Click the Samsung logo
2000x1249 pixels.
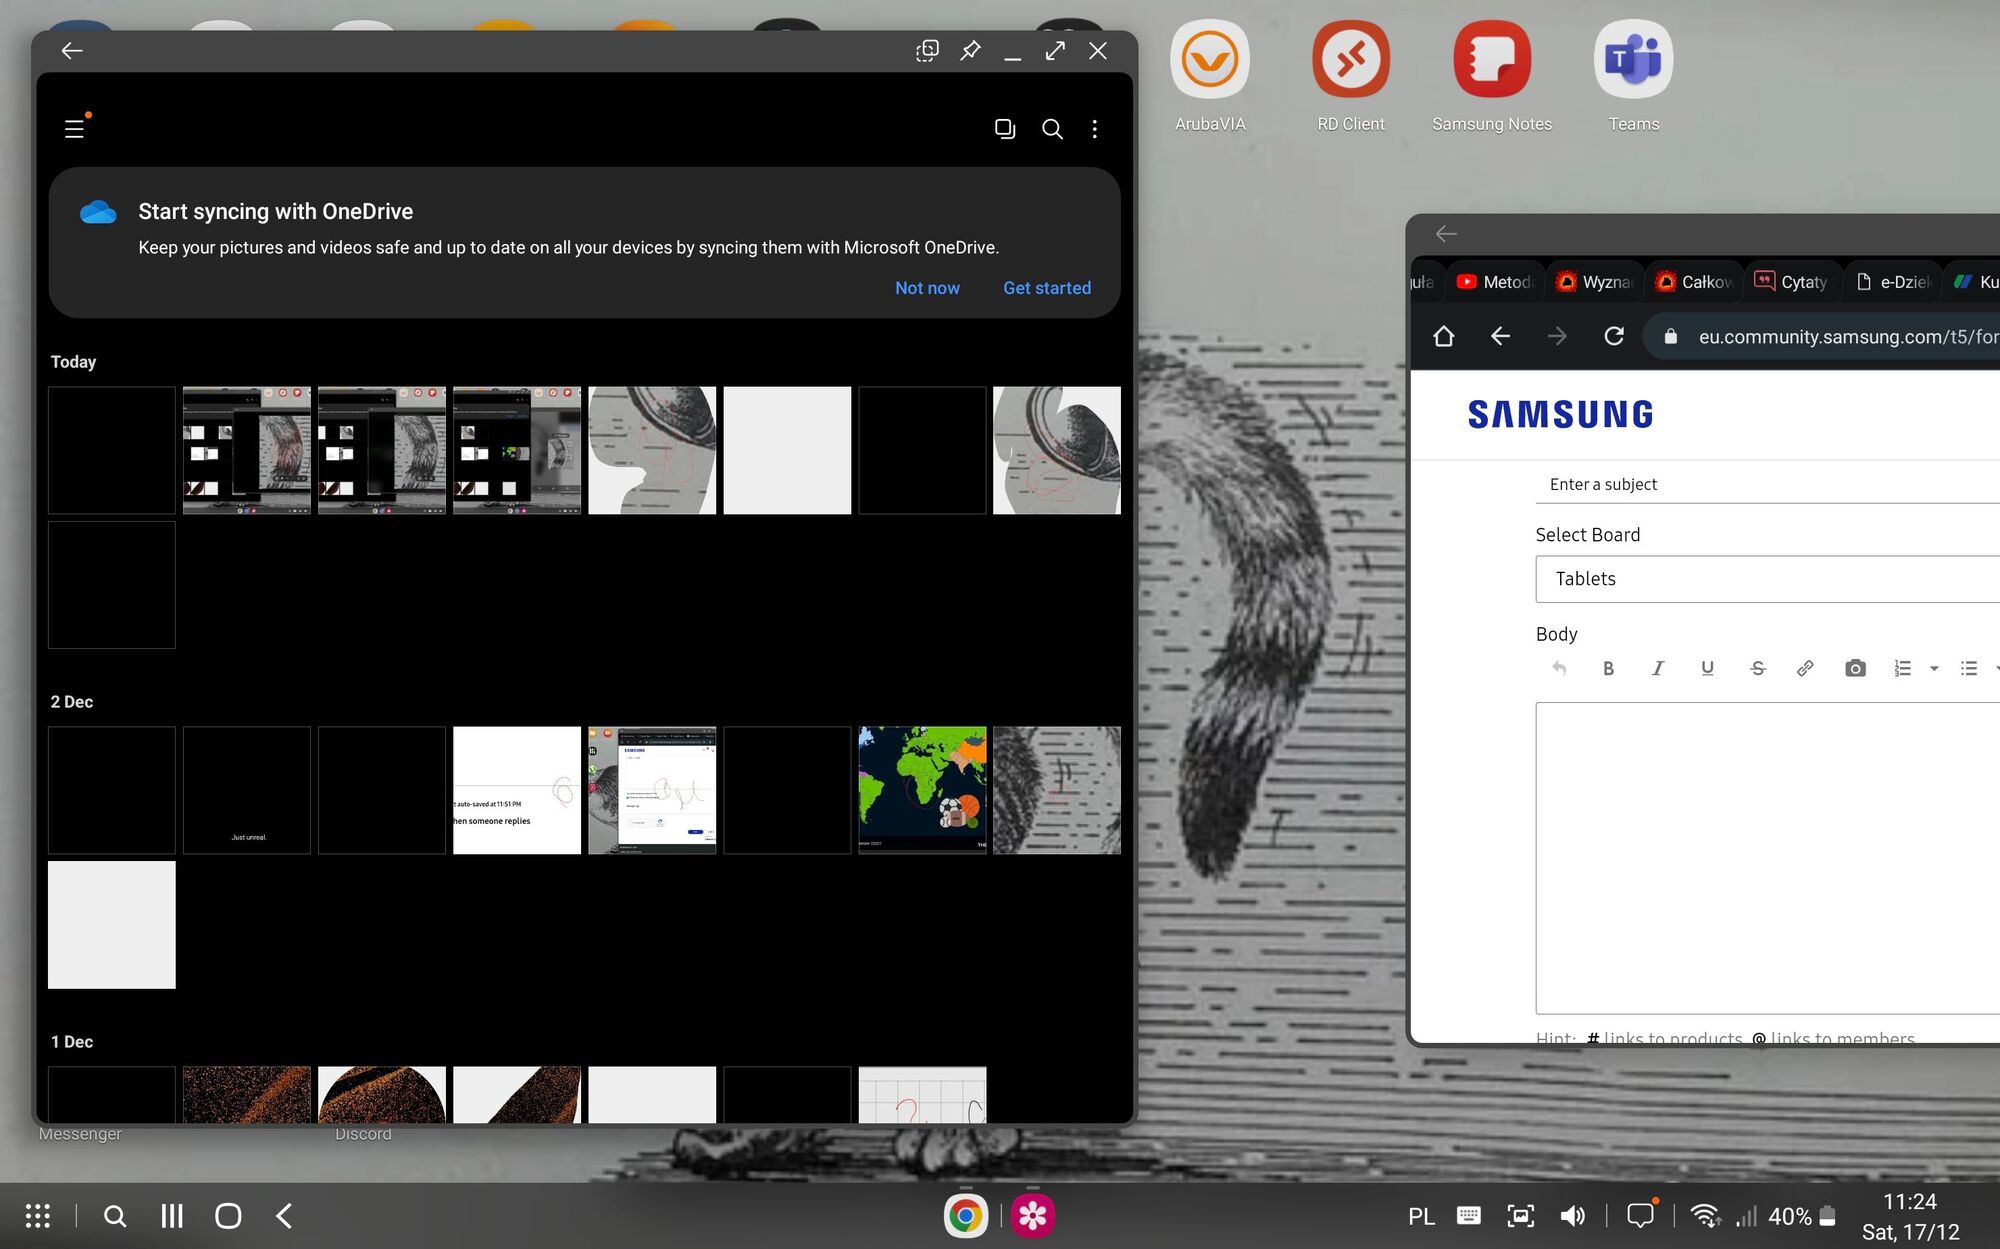click(1560, 415)
